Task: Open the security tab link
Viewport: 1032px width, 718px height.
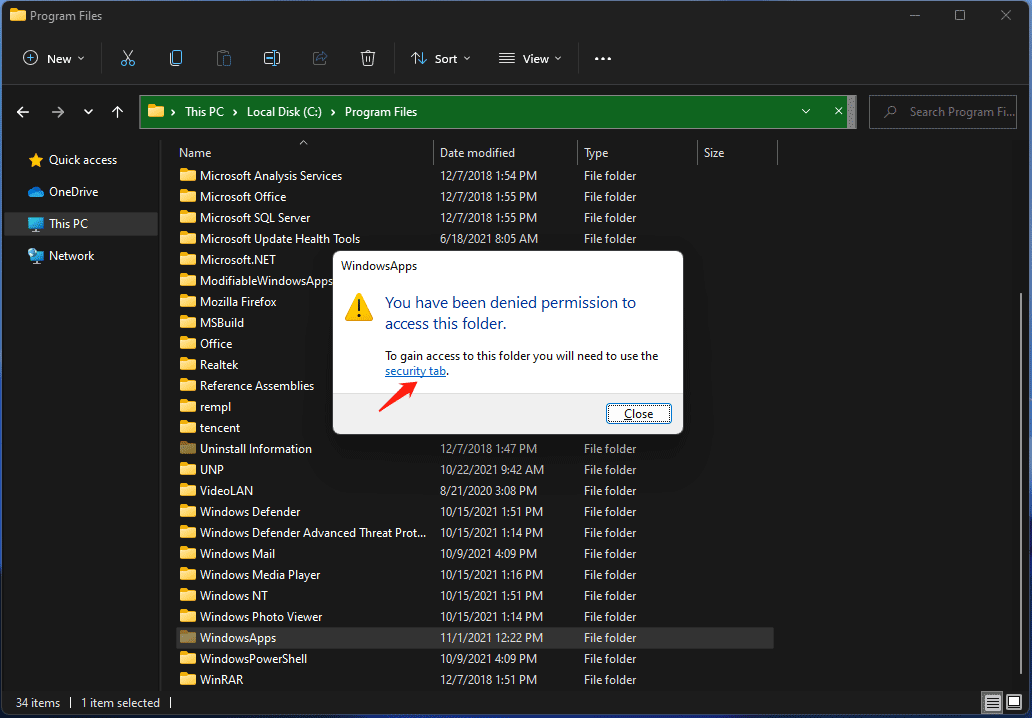Action: (x=415, y=371)
